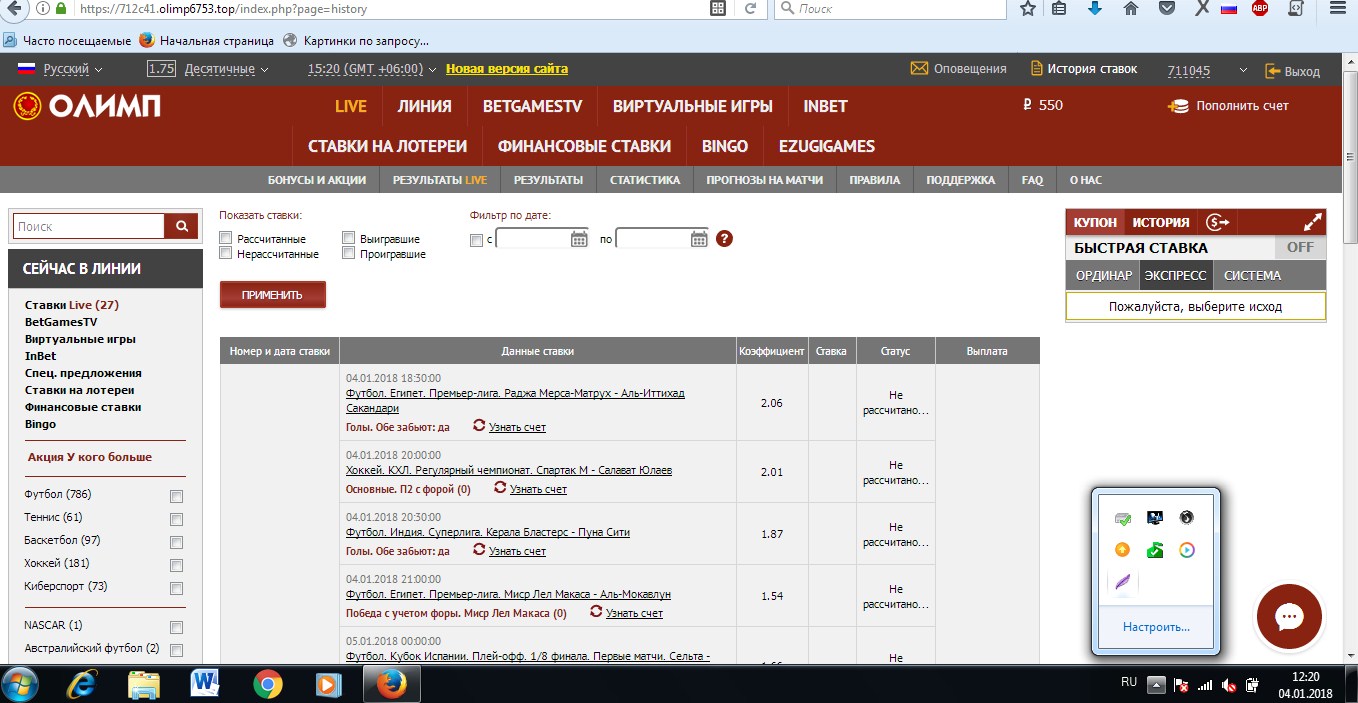Launch Microsoft Word from the taskbar
This screenshot has width=1358, height=703.
coord(205,684)
